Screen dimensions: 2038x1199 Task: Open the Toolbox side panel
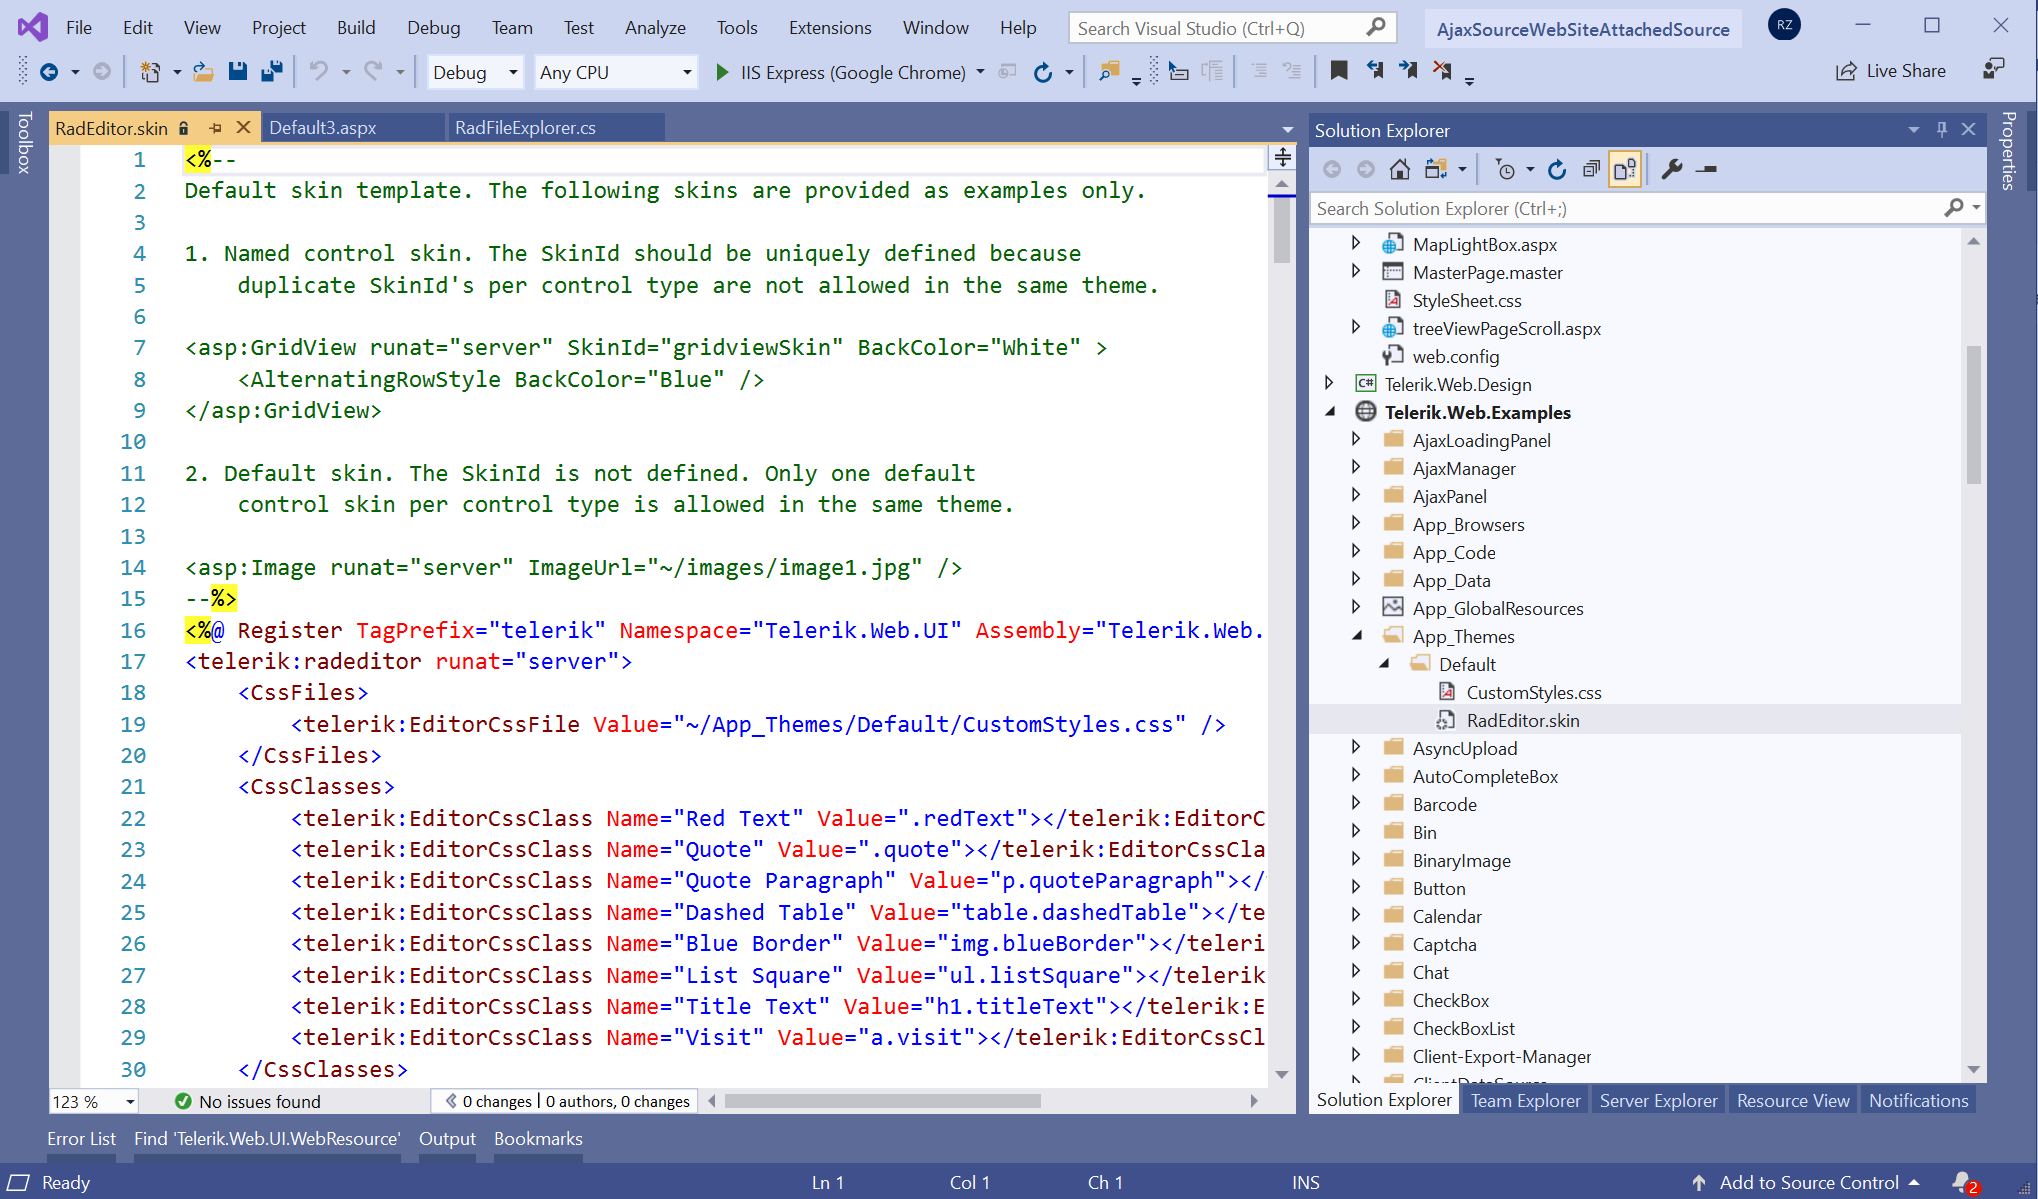(x=24, y=142)
